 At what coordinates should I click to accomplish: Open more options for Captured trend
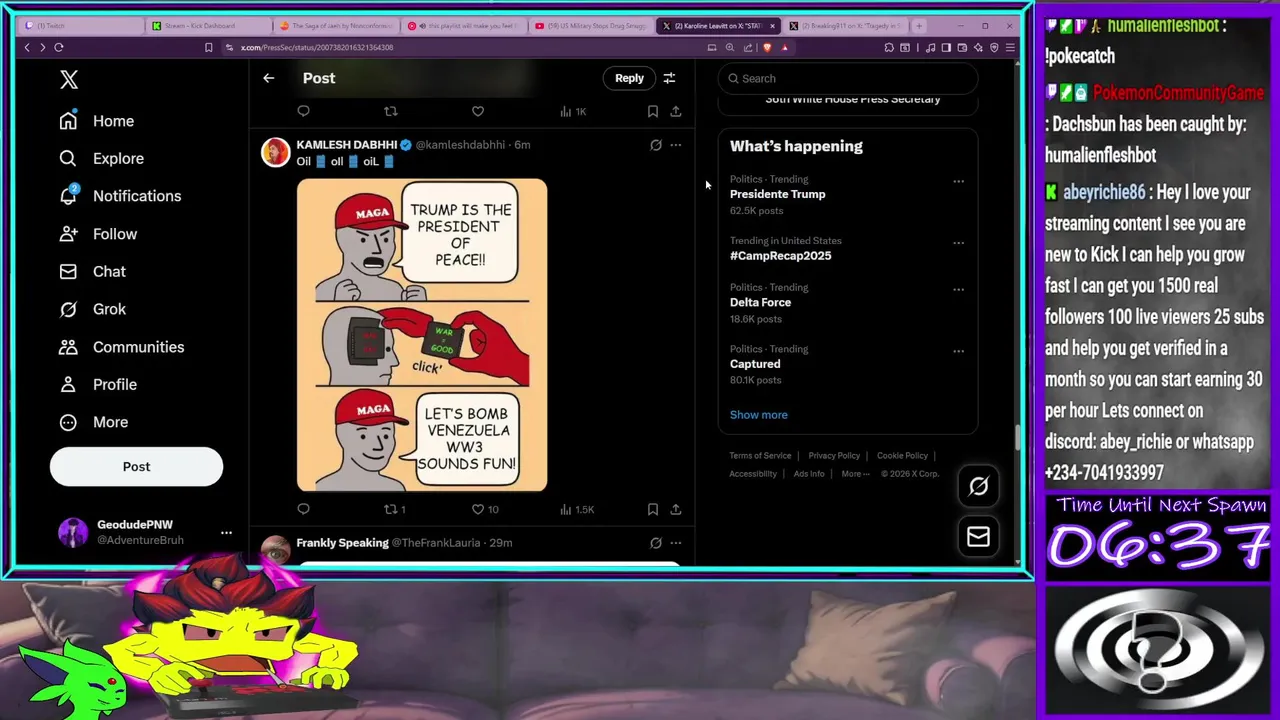click(958, 351)
